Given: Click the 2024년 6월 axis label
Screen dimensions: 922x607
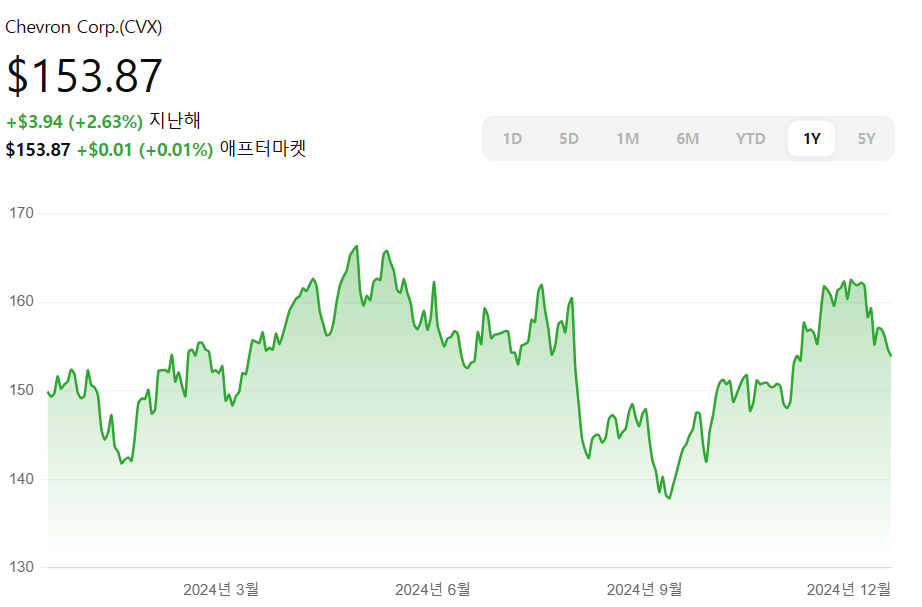Looking at the screenshot, I should (x=432, y=589).
